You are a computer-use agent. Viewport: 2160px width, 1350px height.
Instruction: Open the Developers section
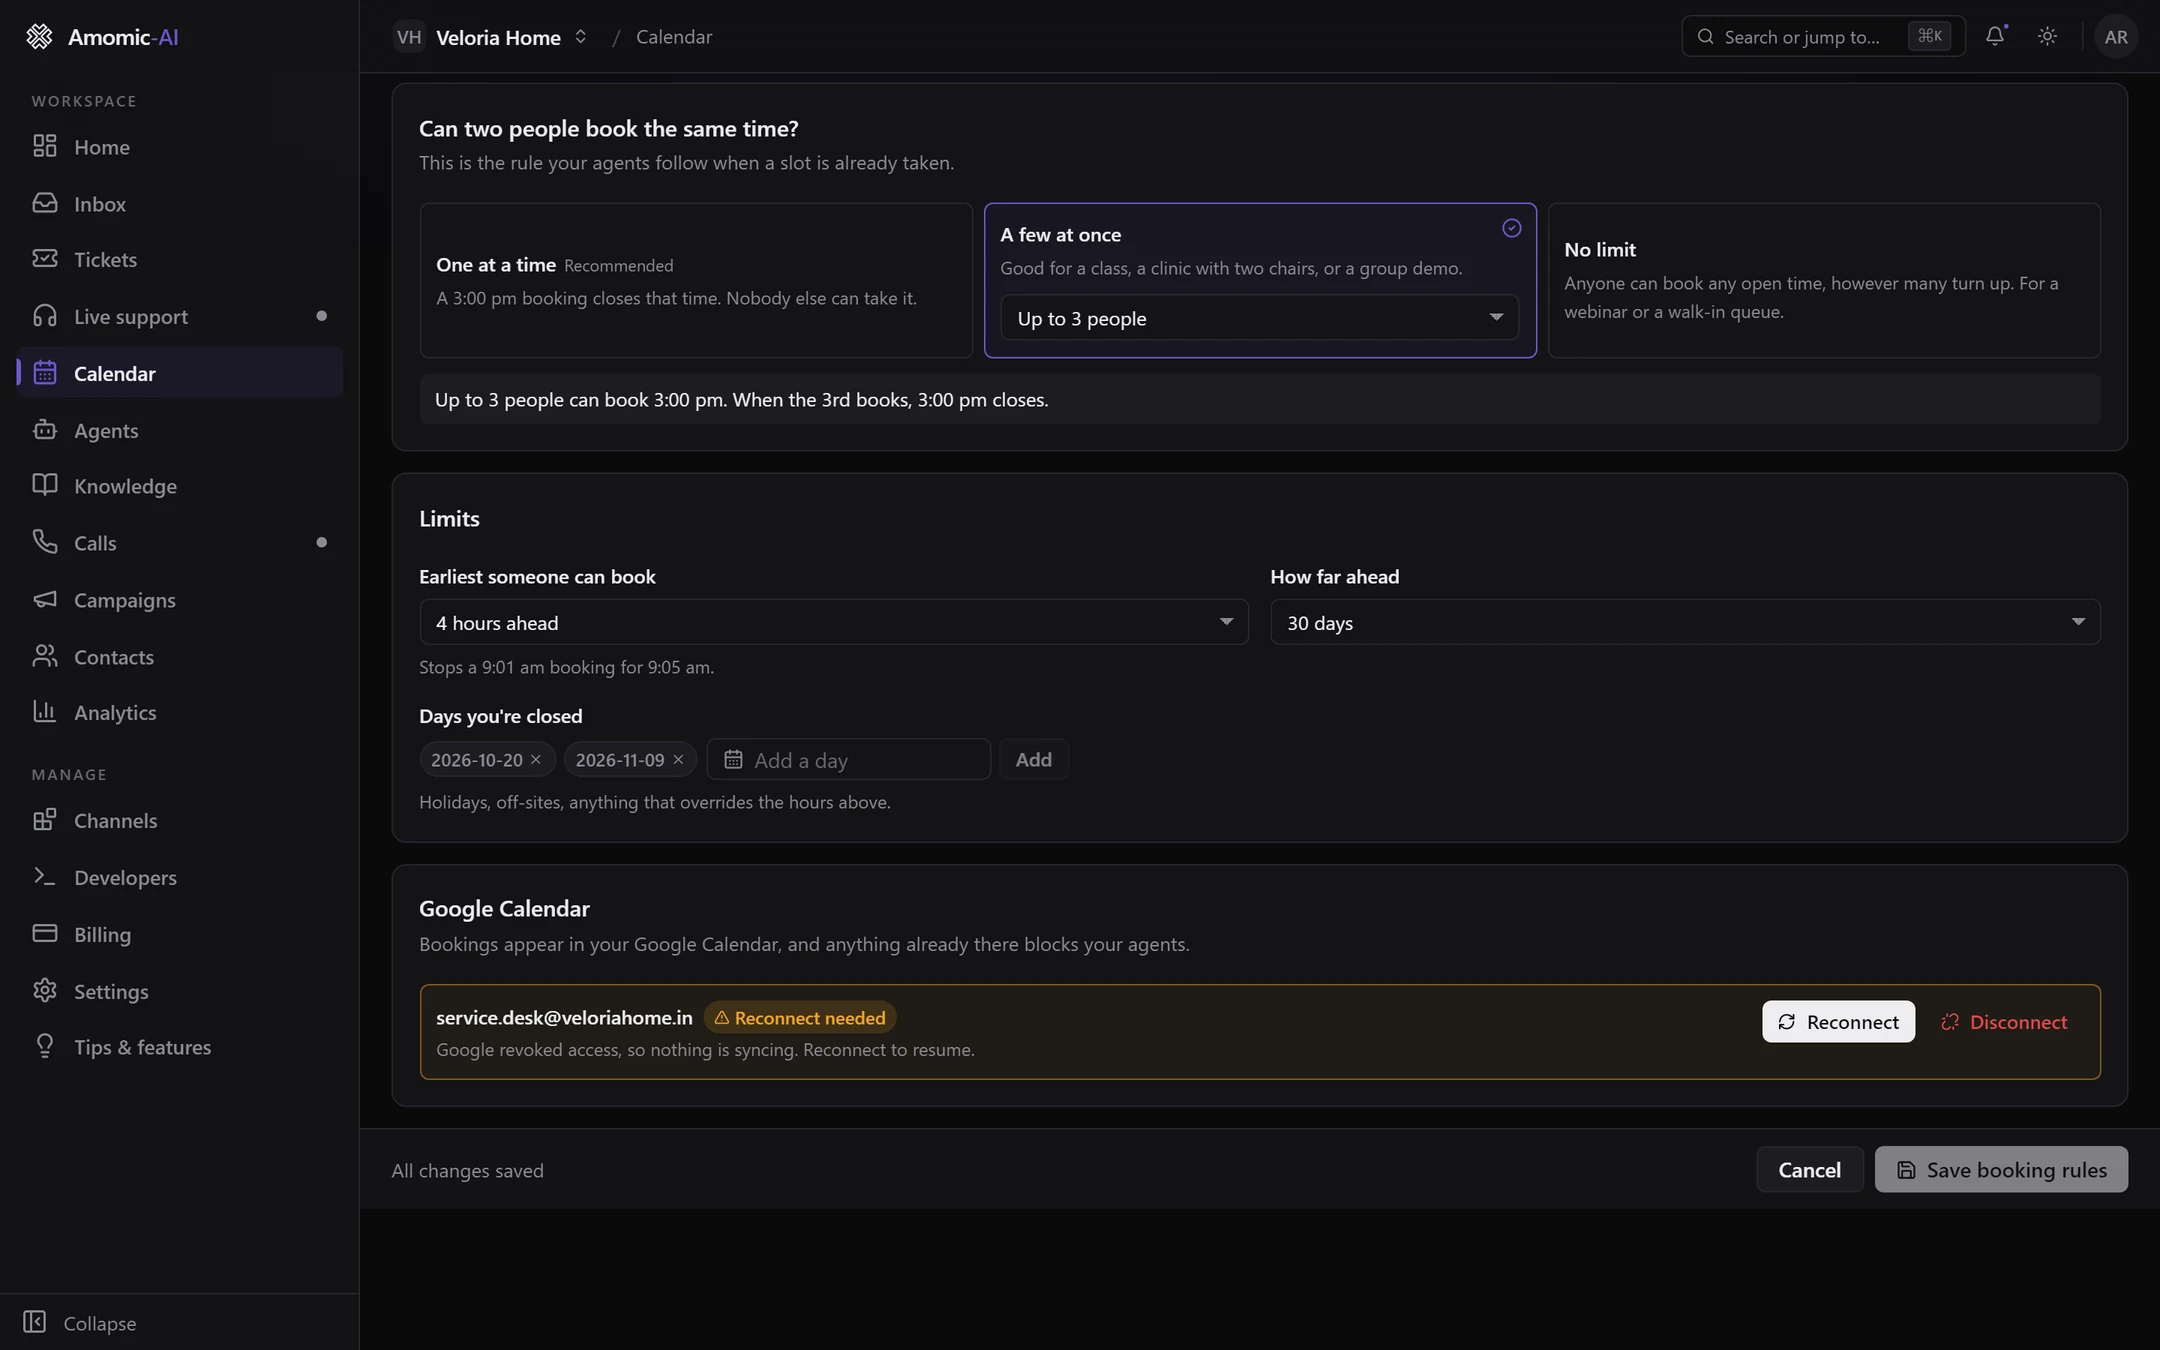coord(180,878)
